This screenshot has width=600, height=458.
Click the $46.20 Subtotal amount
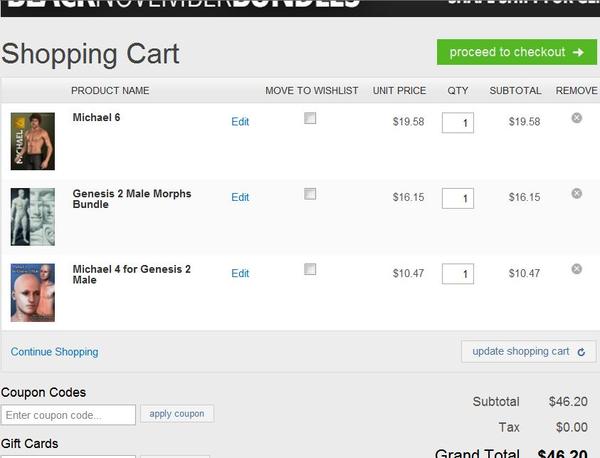[568, 401]
